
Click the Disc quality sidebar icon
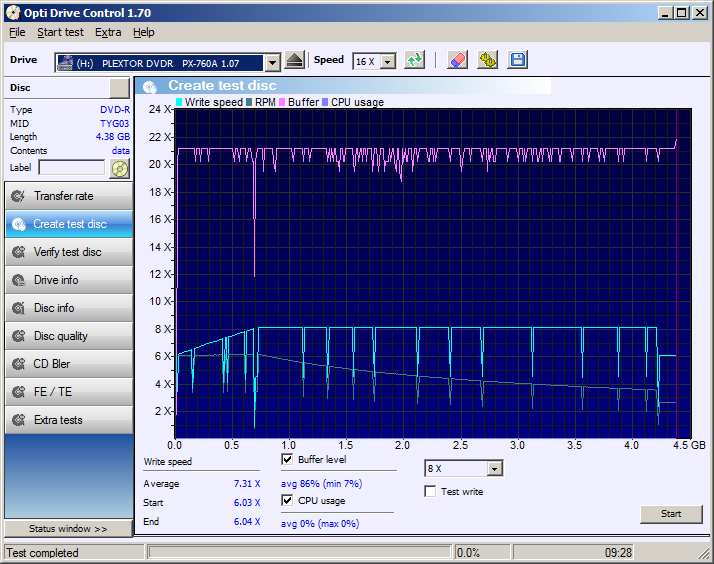point(18,336)
